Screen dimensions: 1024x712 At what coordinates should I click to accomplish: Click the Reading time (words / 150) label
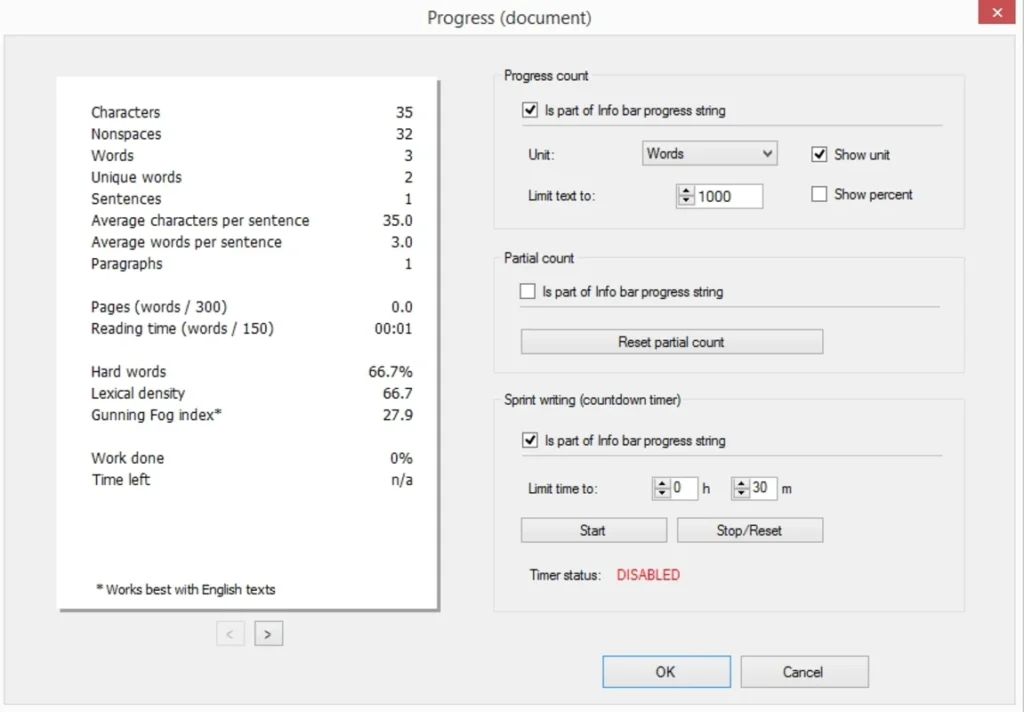click(x=182, y=329)
